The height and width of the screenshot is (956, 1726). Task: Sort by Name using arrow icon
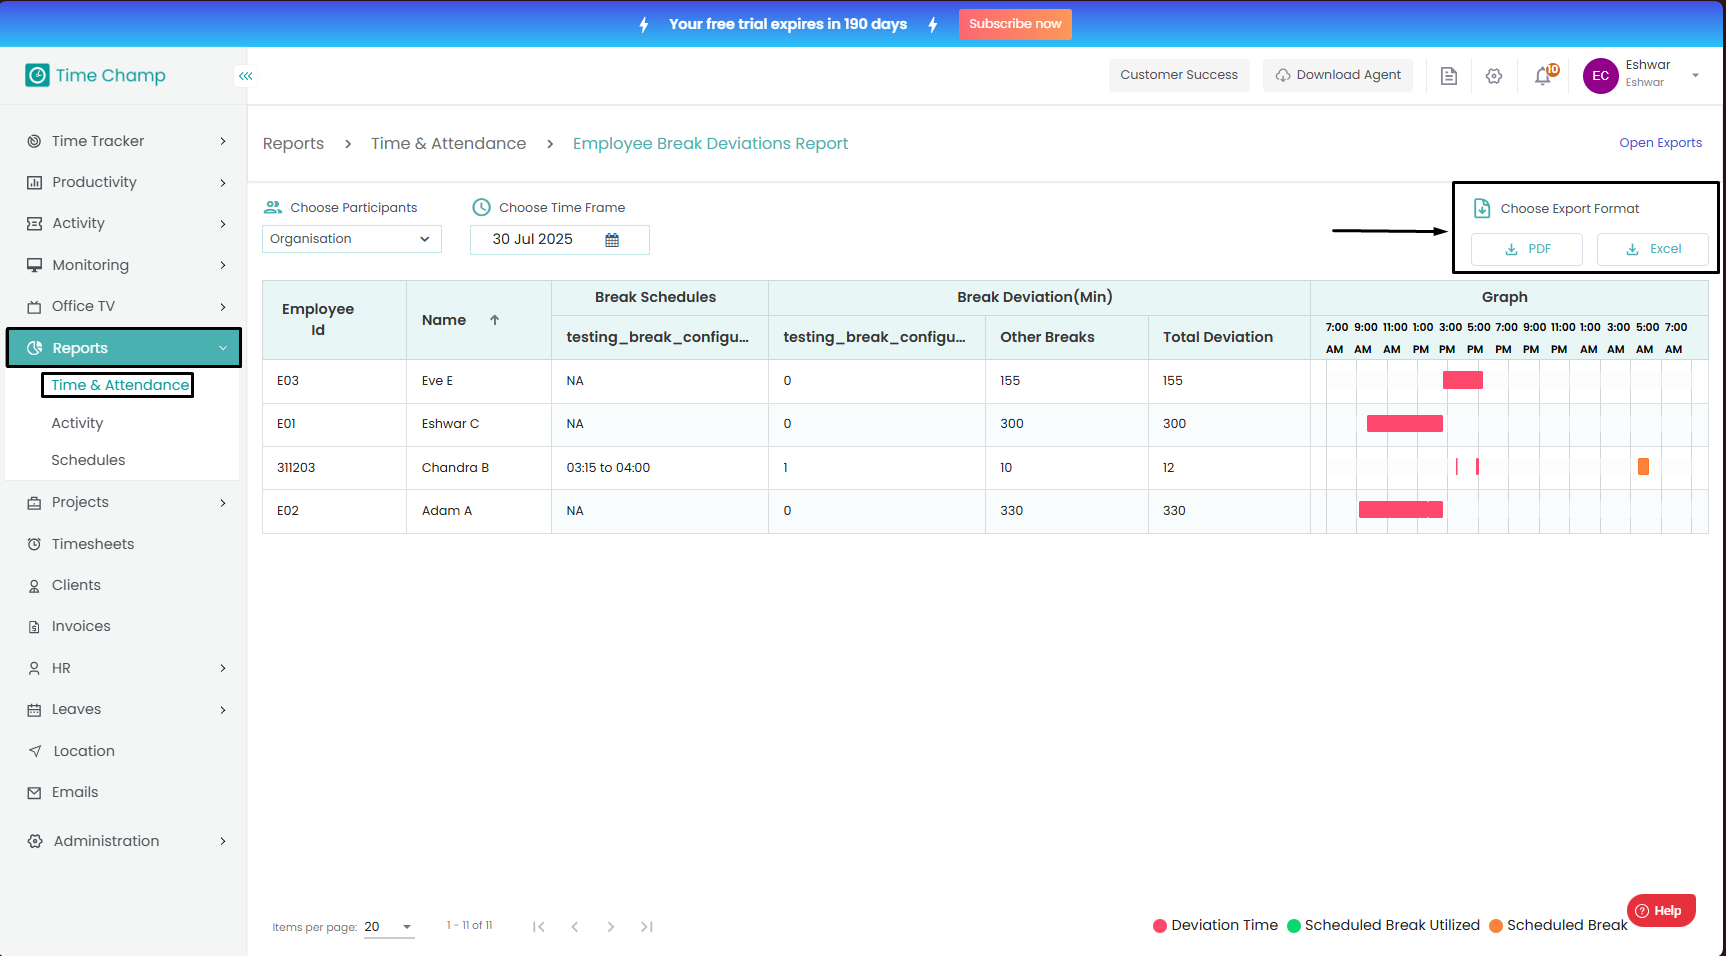coord(494,320)
